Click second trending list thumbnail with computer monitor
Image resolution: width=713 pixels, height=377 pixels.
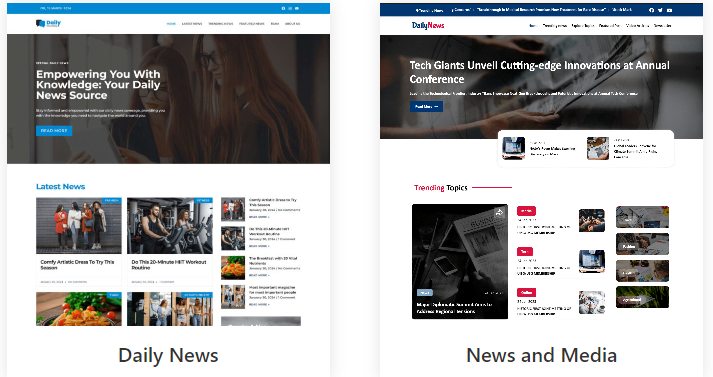(592, 261)
